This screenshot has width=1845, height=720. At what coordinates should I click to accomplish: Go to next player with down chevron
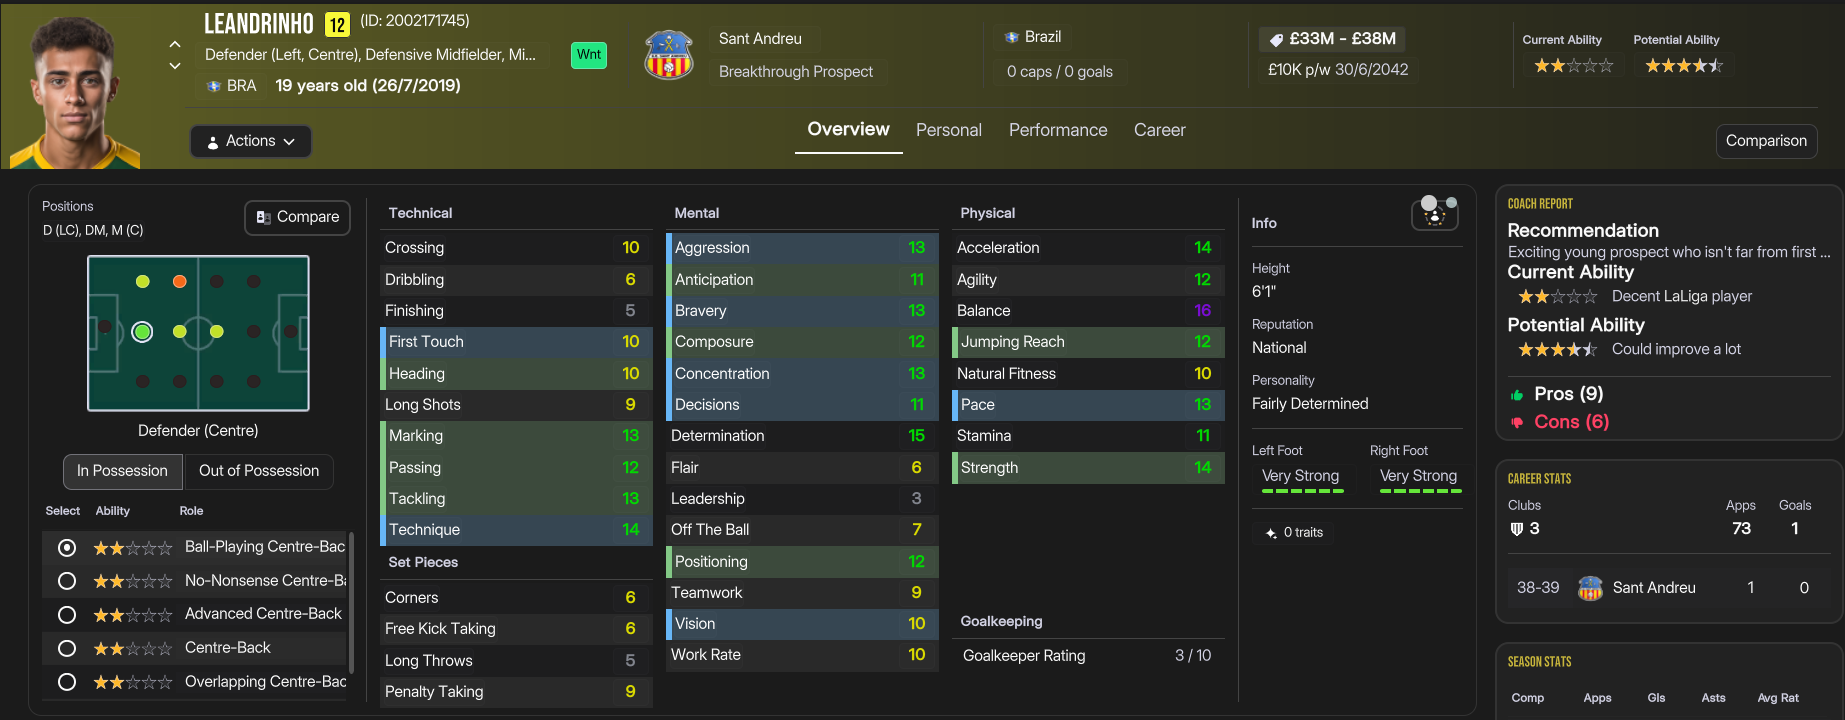(175, 66)
